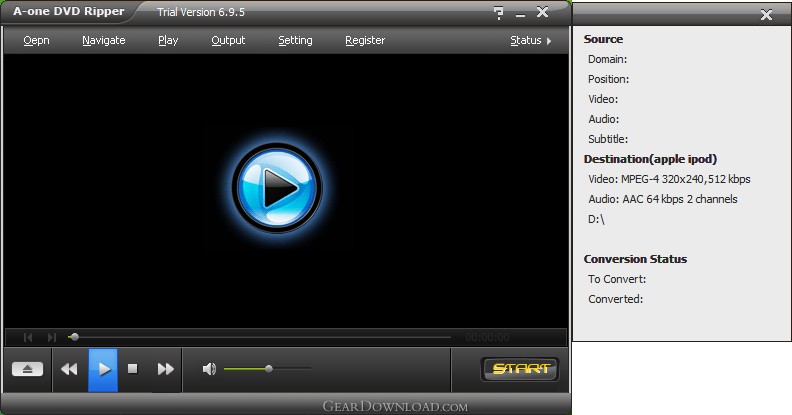The image size is (792, 415).
Task: Click the Converted: label
Action: [x=615, y=299]
